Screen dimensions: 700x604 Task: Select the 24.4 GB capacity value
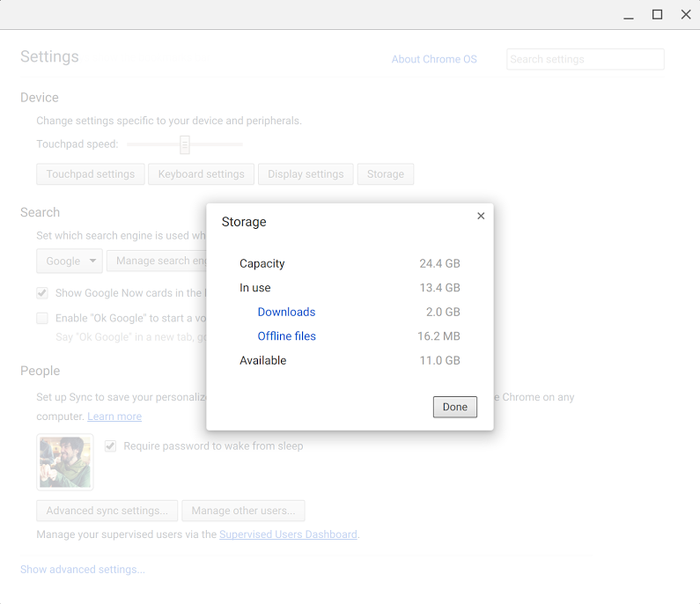point(440,263)
